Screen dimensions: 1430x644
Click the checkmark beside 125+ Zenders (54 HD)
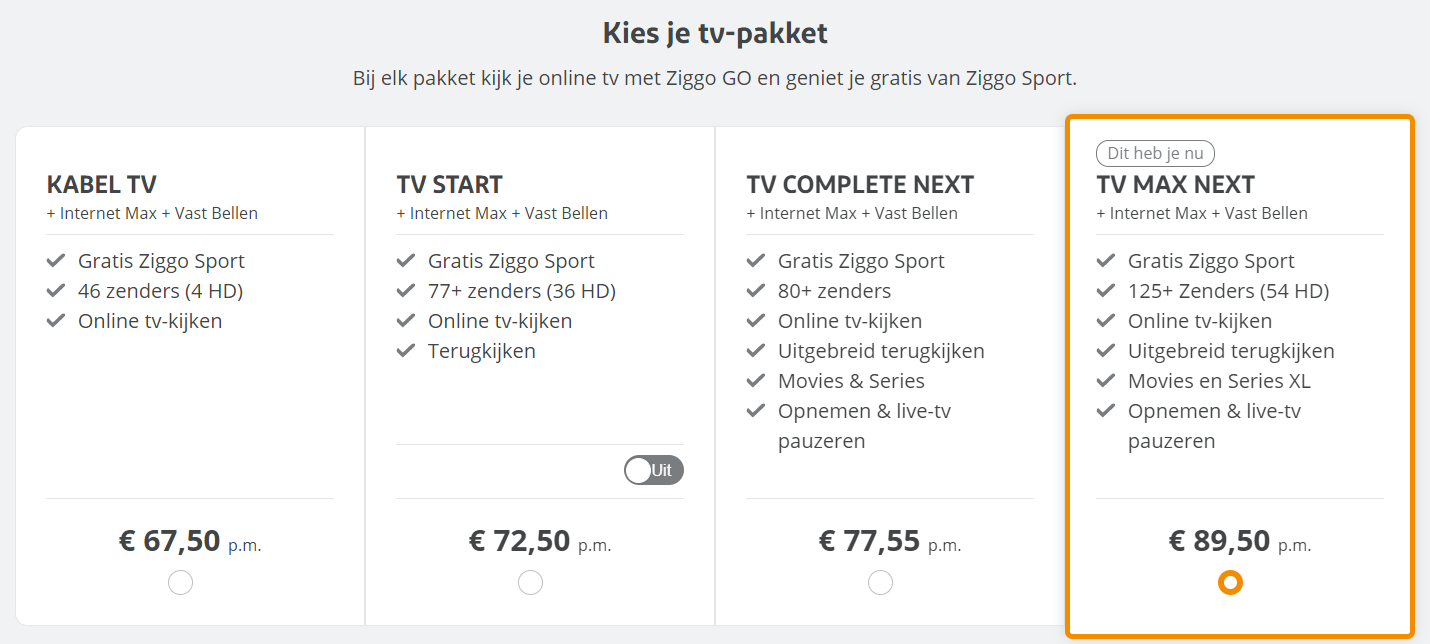pyautogui.click(x=1105, y=290)
